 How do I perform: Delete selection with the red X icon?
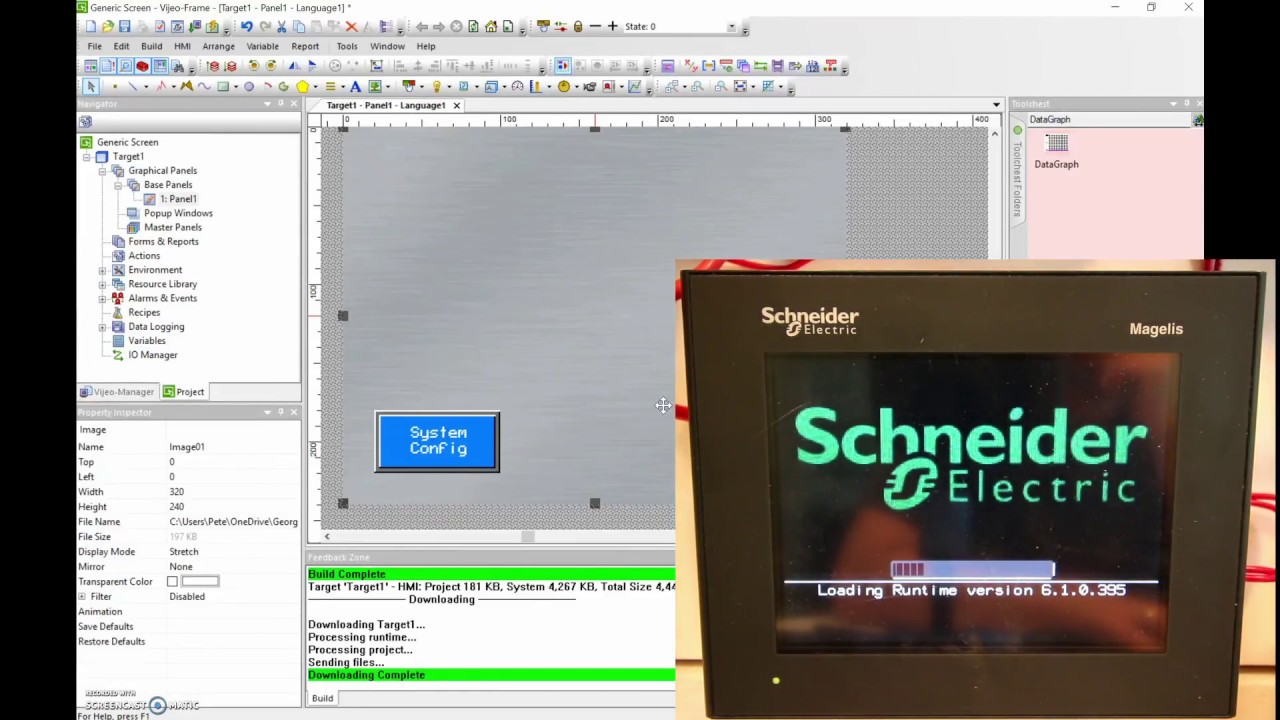tap(351, 27)
